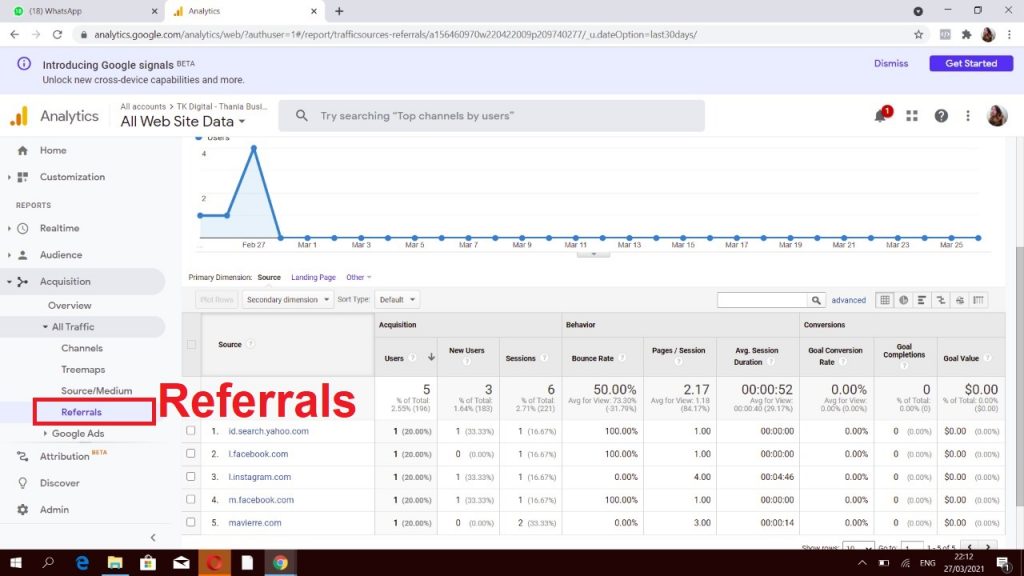Check the id.search.yahoo.com row checkbox
The height and width of the screenshot is (576, 1024).
click(191, 431)
